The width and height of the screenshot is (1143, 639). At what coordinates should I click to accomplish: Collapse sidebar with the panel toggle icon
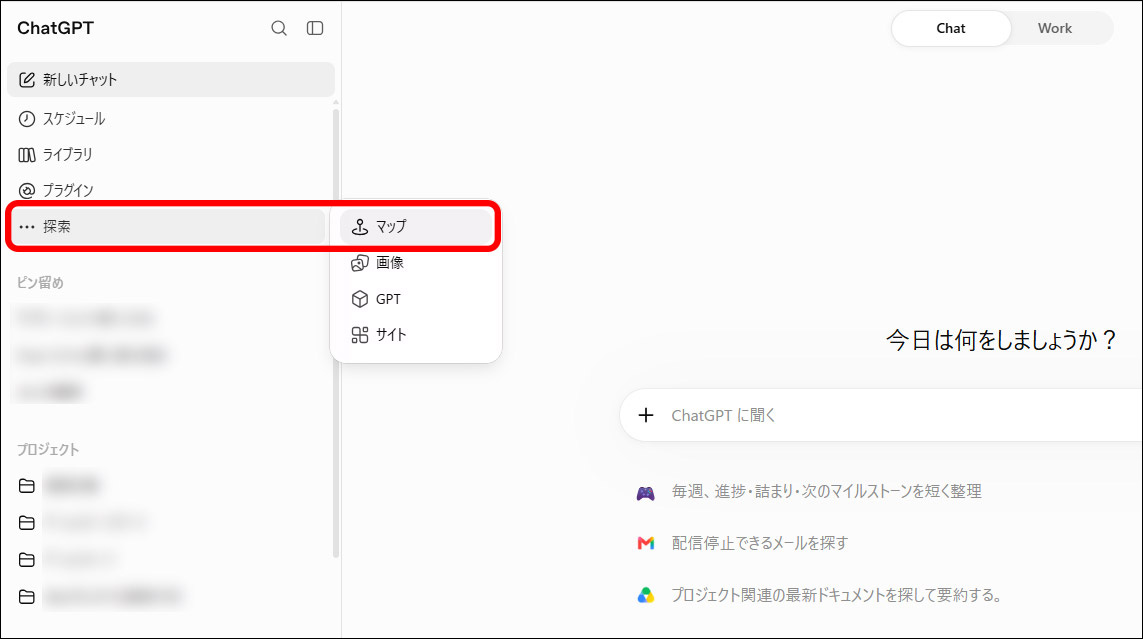pyautogui.click(x=315, y=28)
